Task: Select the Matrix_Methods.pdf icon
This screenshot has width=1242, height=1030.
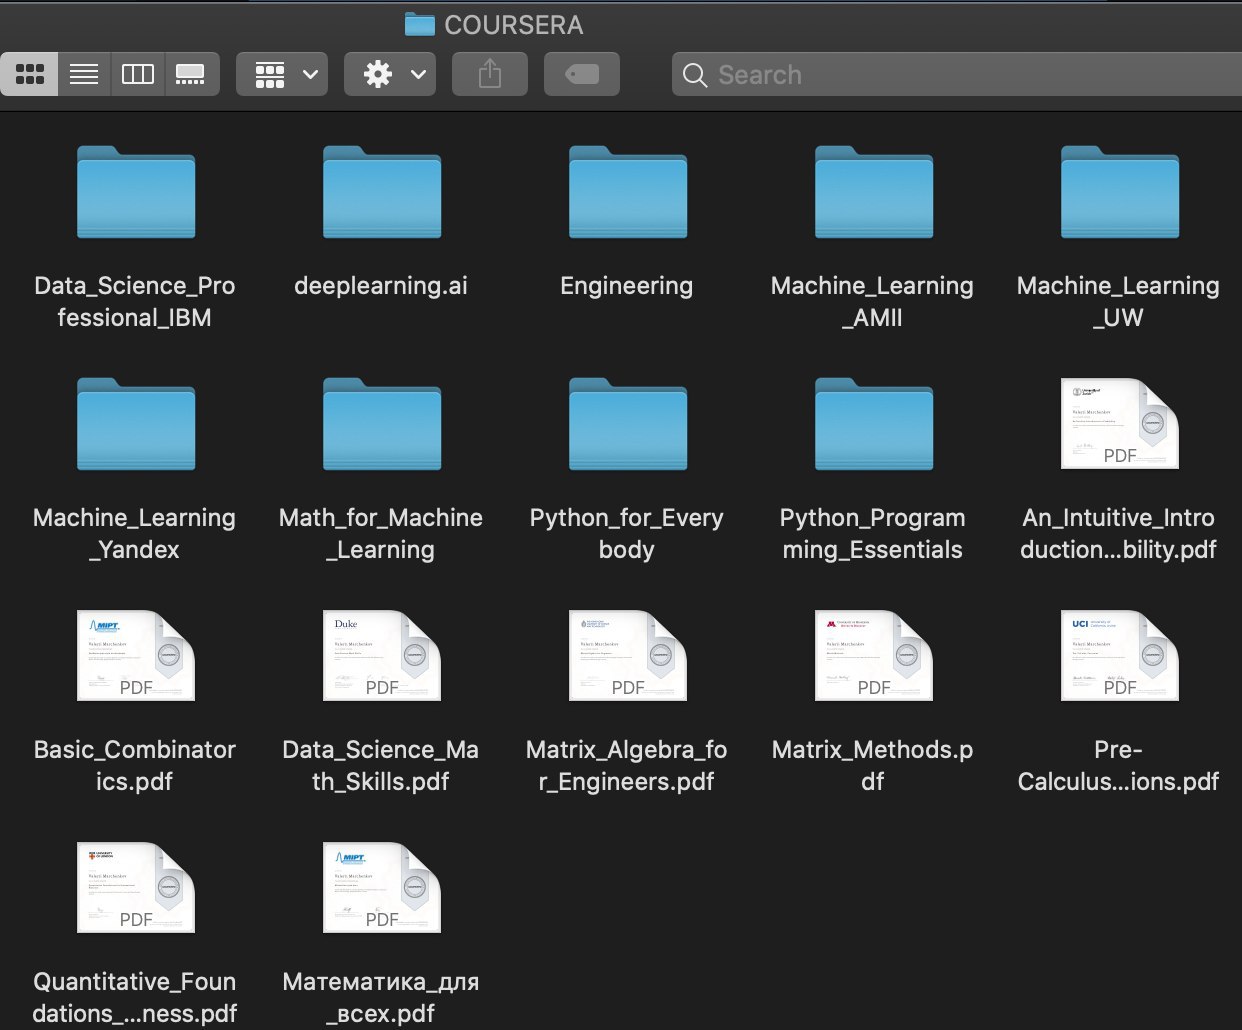Action: tap(874, 655)
